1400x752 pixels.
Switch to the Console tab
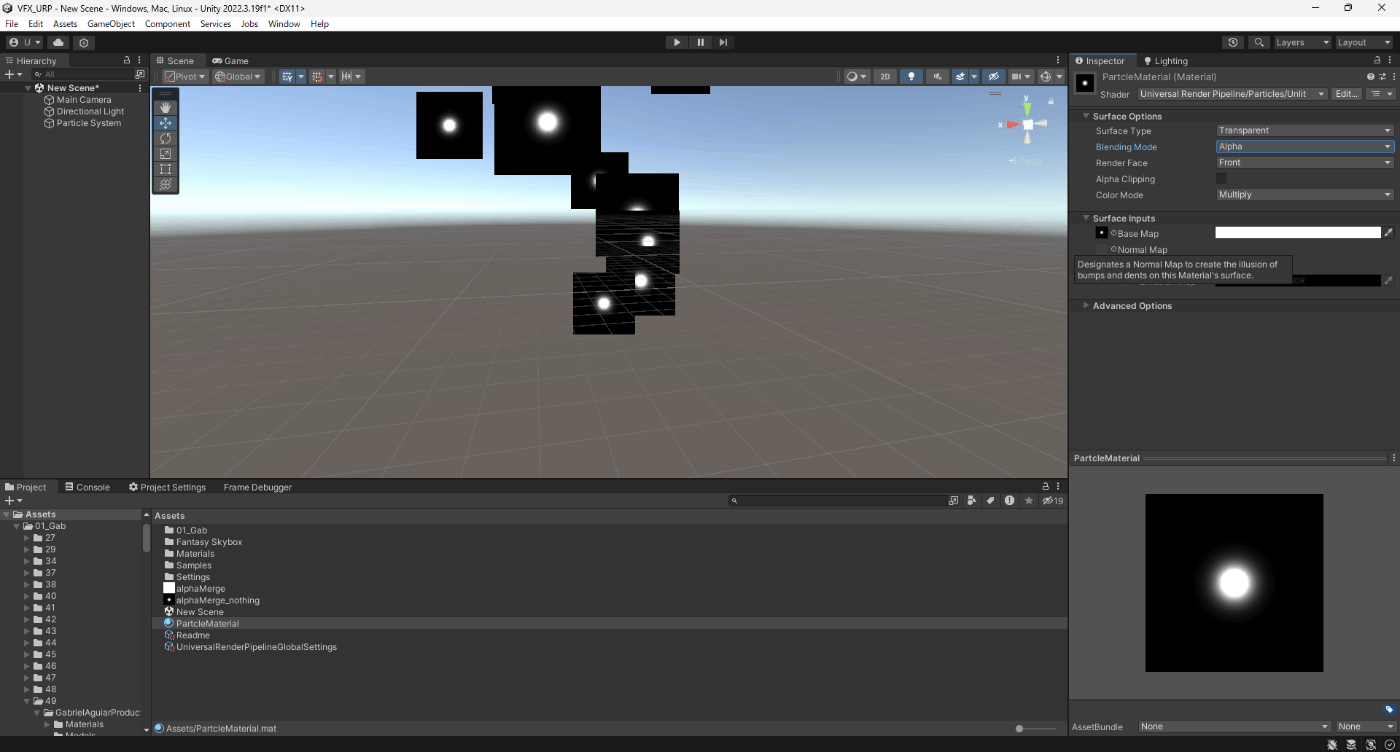[87, 487]
